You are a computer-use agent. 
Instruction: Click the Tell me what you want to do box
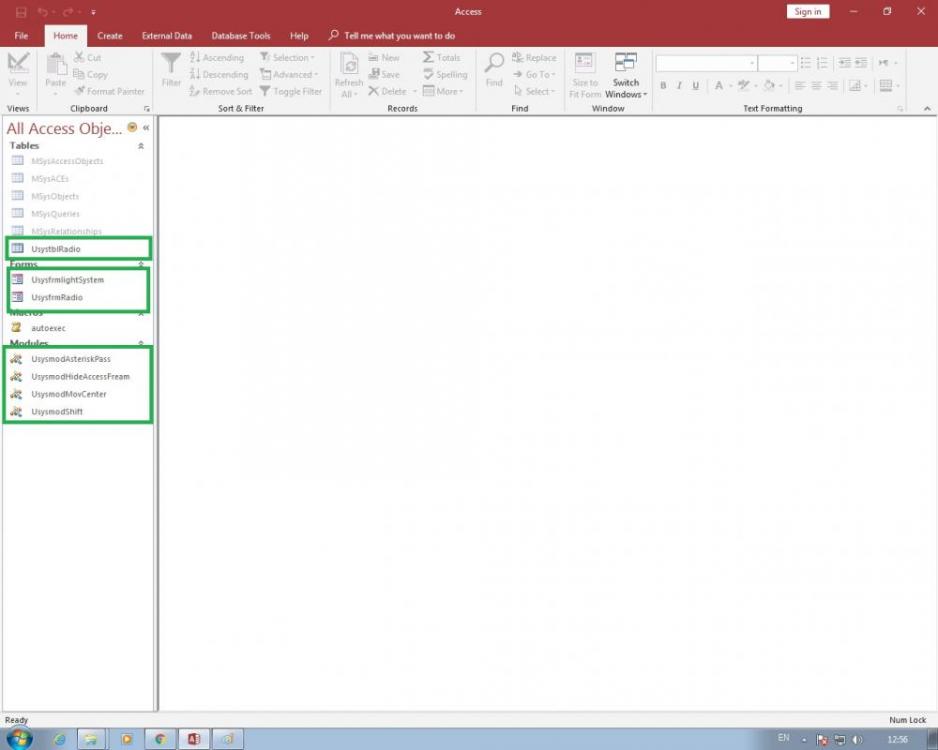(x=392, y=36)
